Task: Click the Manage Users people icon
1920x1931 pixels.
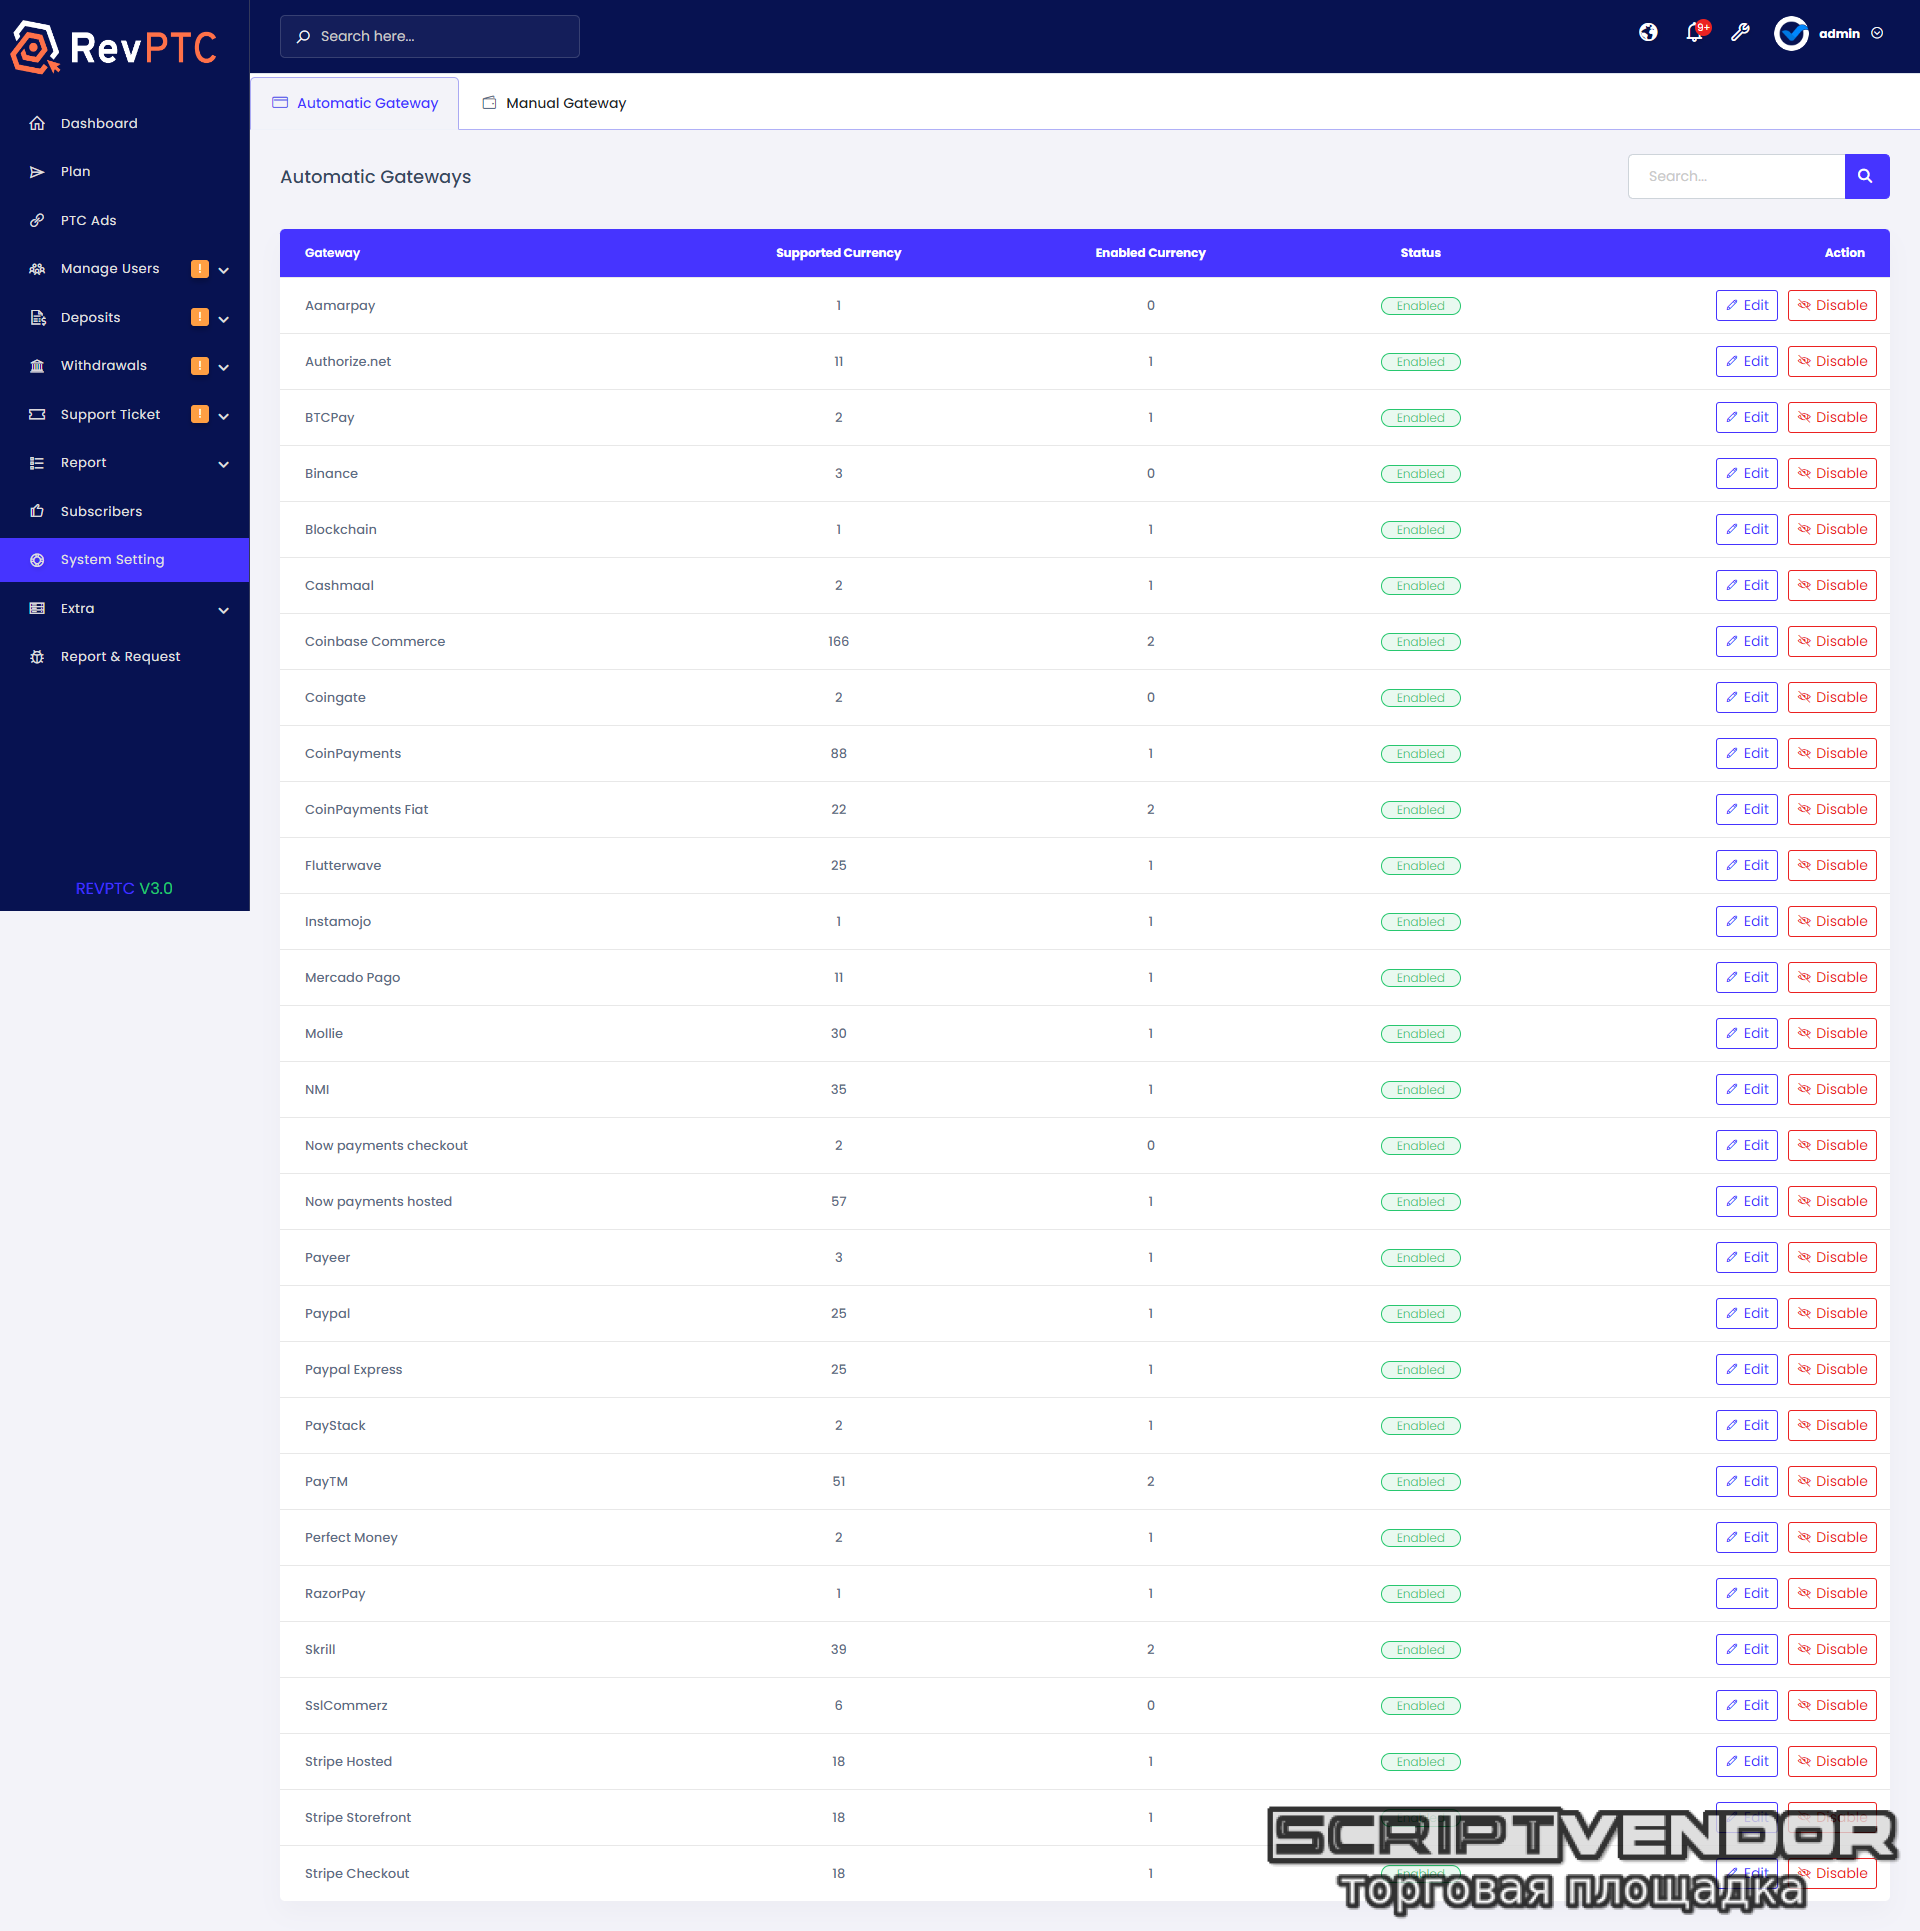Action: pyautogui.click(x=37, y=269)
